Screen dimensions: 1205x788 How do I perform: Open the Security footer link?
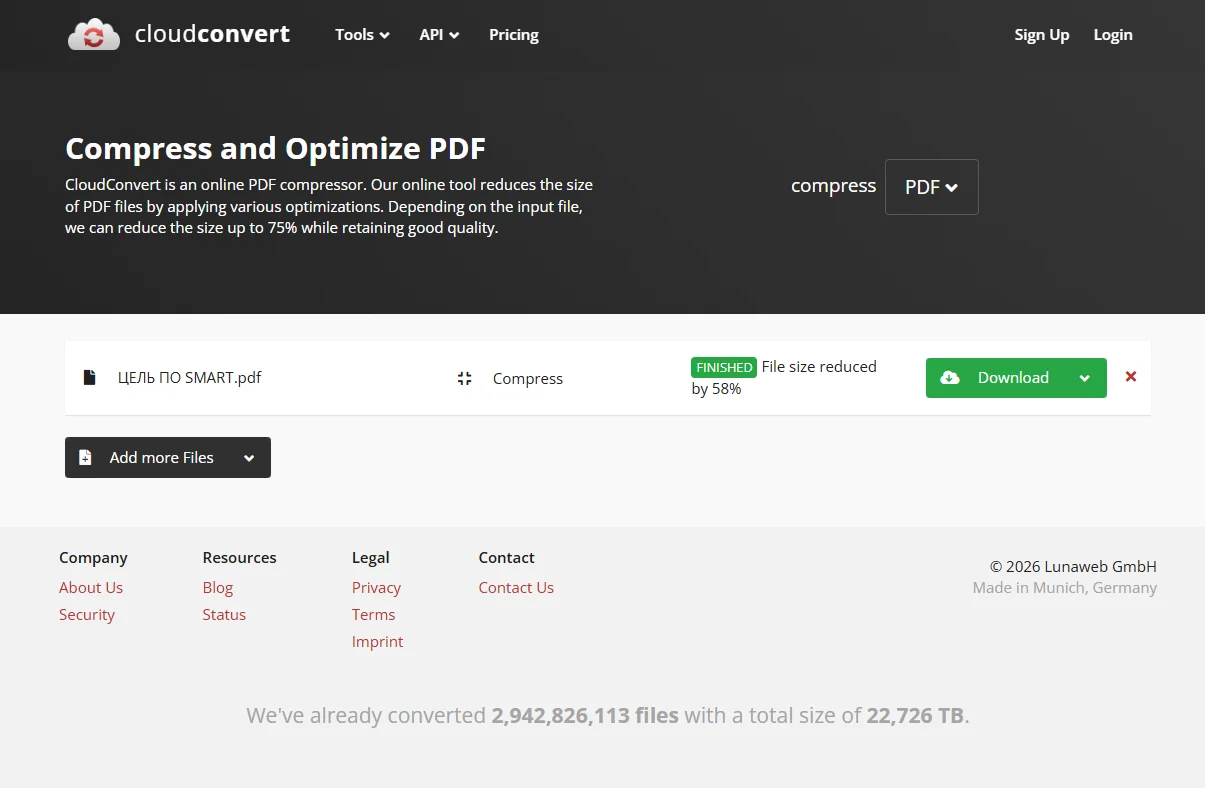pos(87,615)
